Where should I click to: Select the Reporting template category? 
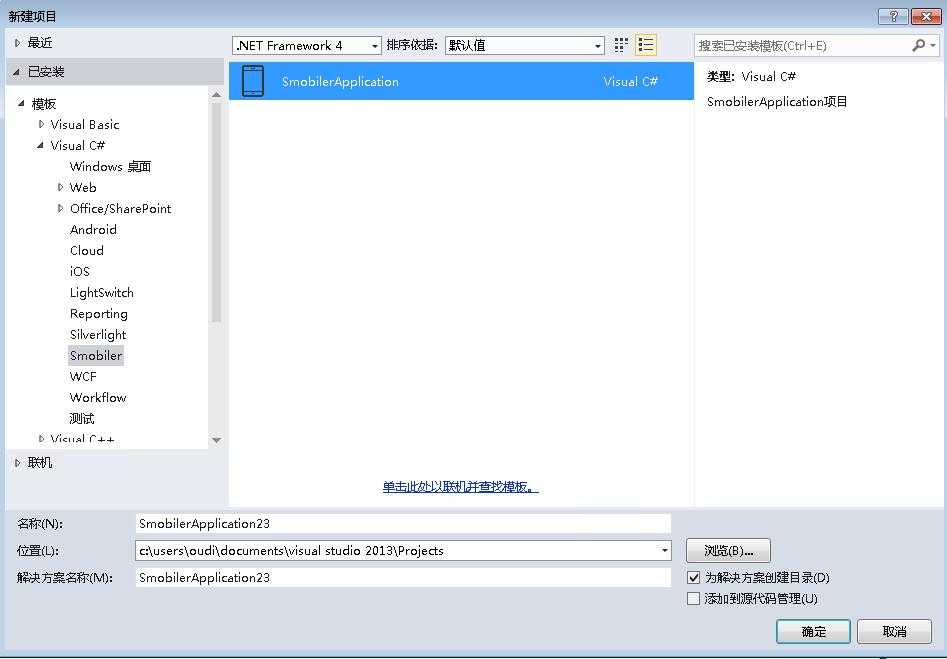click(x=98, y=313)
